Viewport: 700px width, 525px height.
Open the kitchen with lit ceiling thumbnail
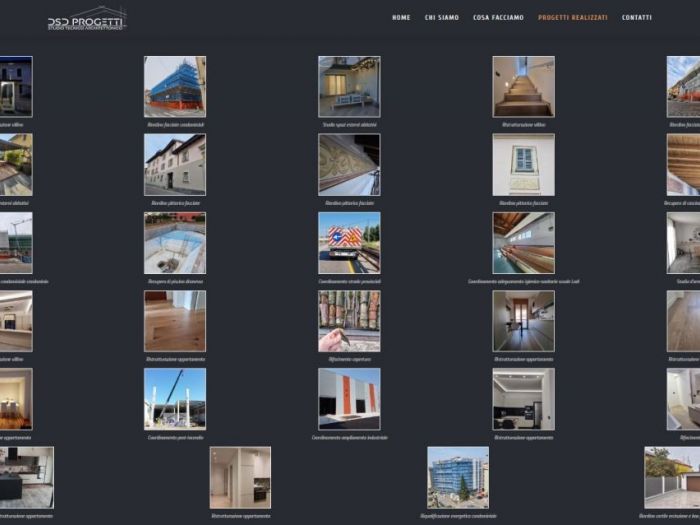(524, 399)
